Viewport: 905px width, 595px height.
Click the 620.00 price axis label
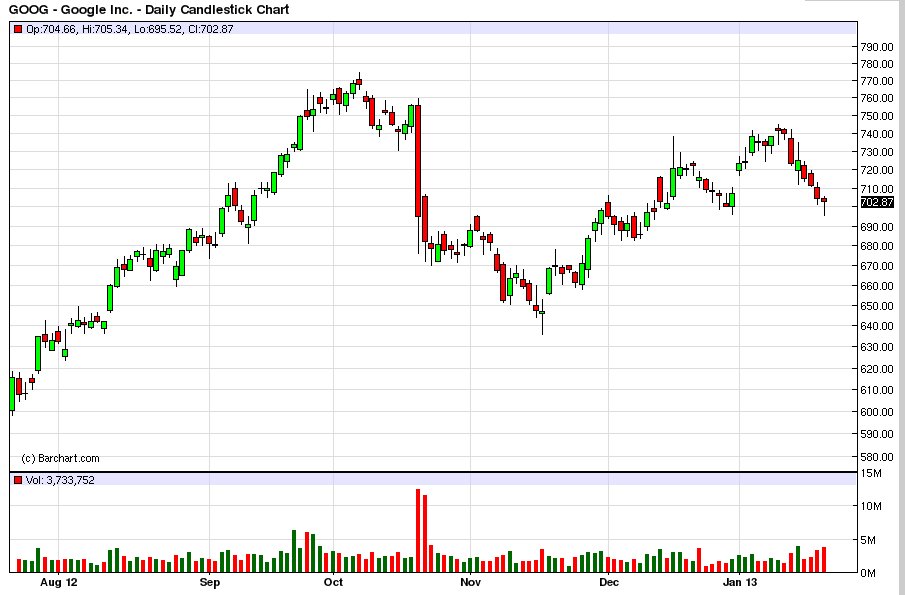[877, 369]
